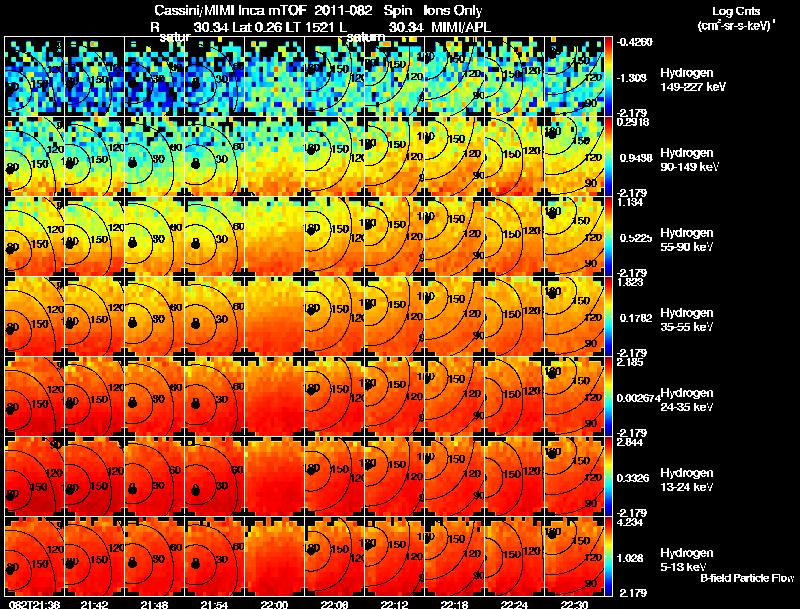Click the '1.028' color scale value
800x609 pixels.
tap(630, 558)
